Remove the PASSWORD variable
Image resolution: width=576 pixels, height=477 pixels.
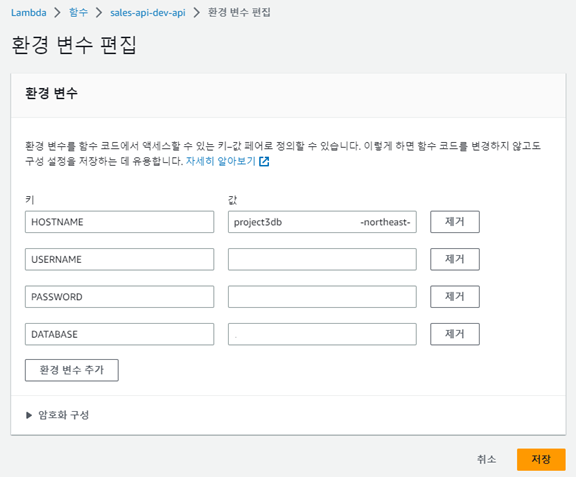[x=455, y=297]
